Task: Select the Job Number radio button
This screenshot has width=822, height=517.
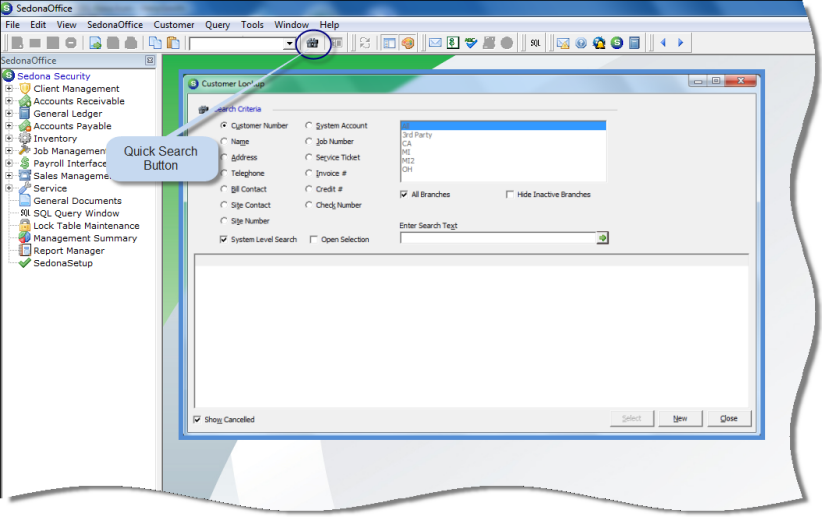Action: pyautogui.click(x=309, y=141)
